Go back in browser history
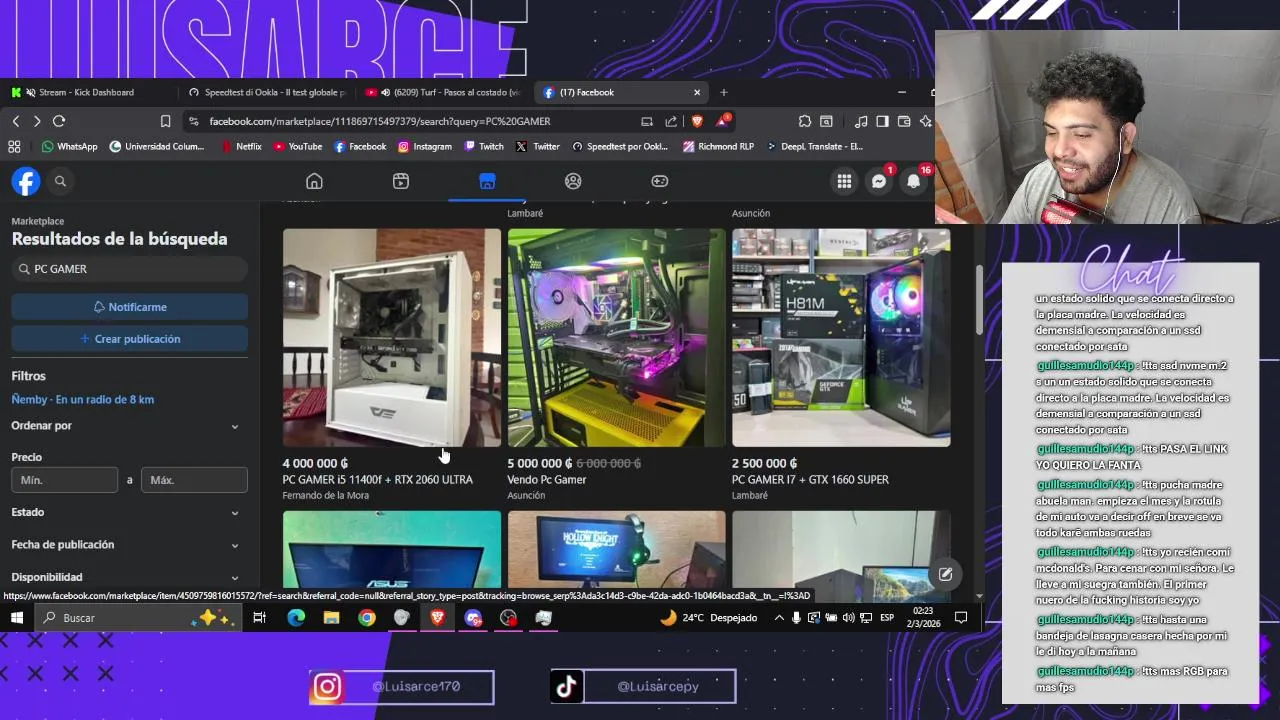The width and height of the screenshot is (1280, 720). coord(16,121)
